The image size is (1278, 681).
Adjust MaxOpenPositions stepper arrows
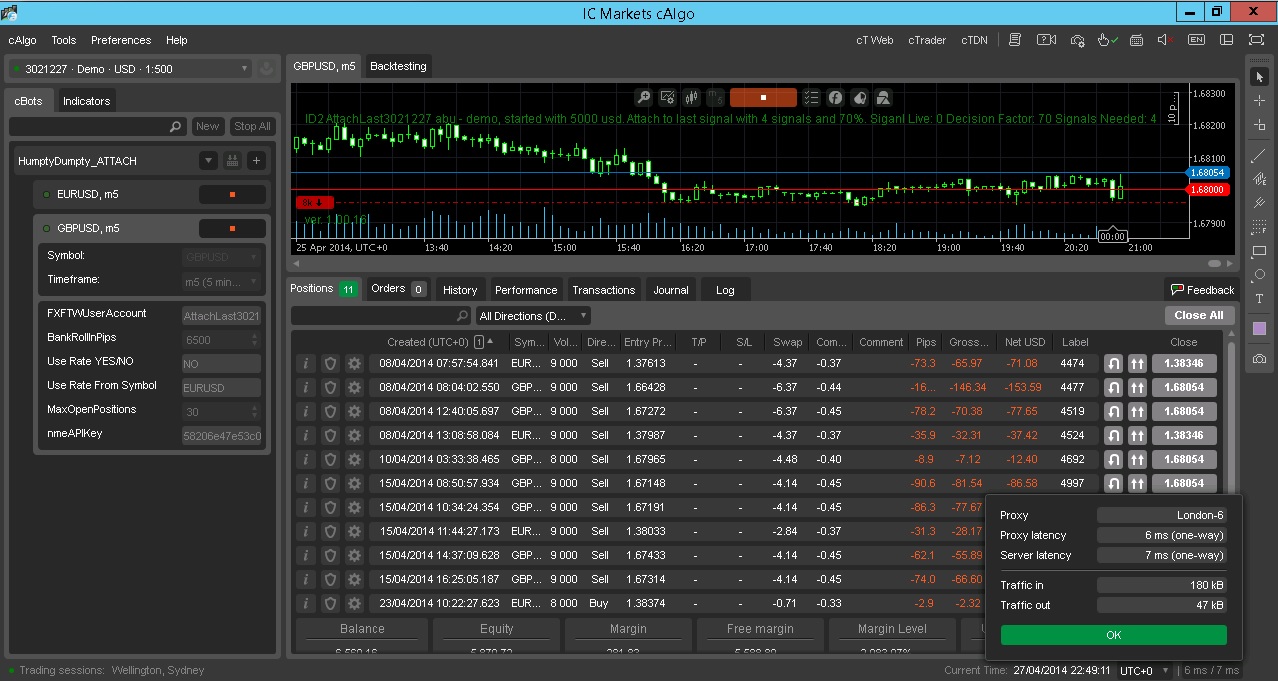[254, 412]
